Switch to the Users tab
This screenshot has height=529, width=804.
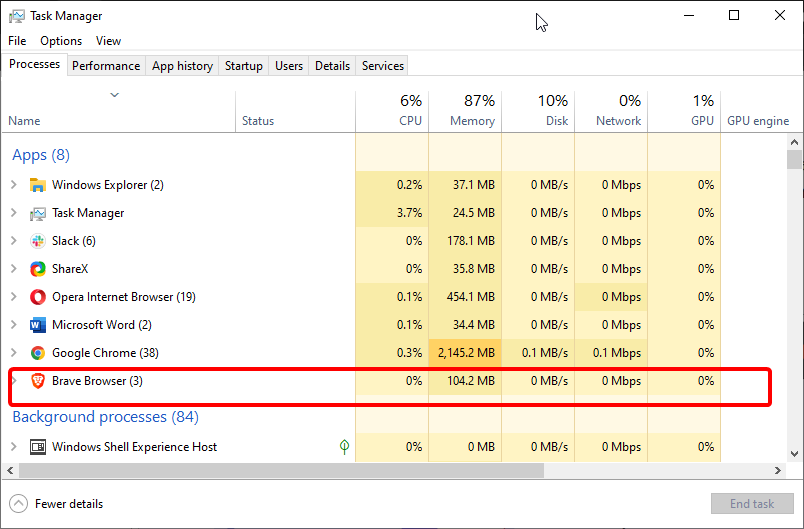[289, 66]
